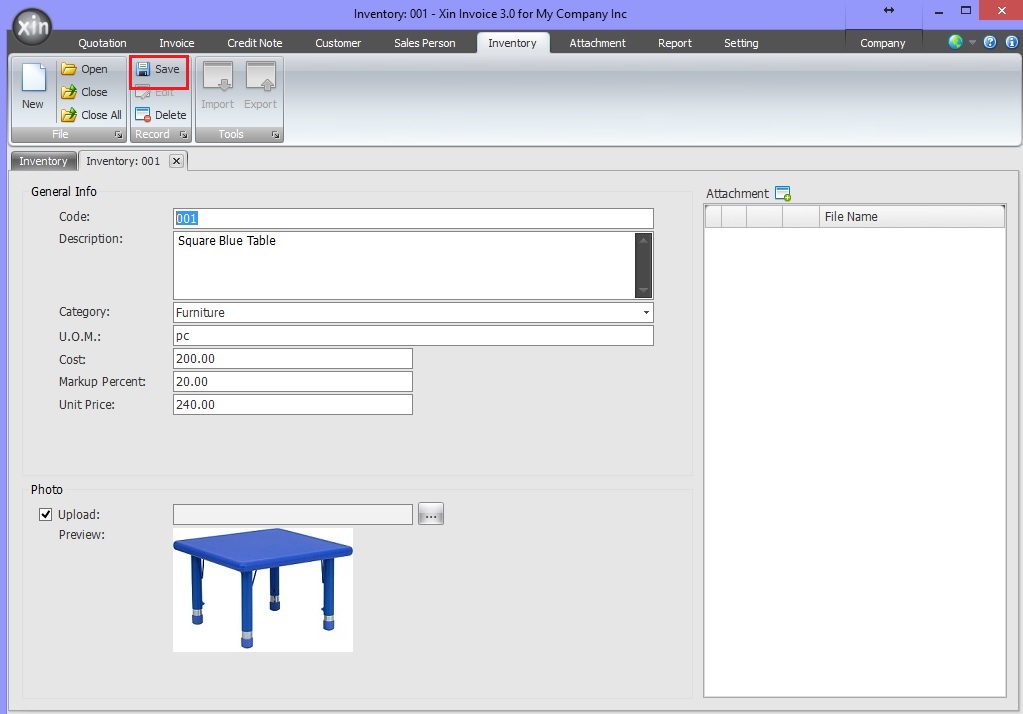Expand the File group launcher
This screenshot has width=1023, height=714.
(x=119, y=134)
